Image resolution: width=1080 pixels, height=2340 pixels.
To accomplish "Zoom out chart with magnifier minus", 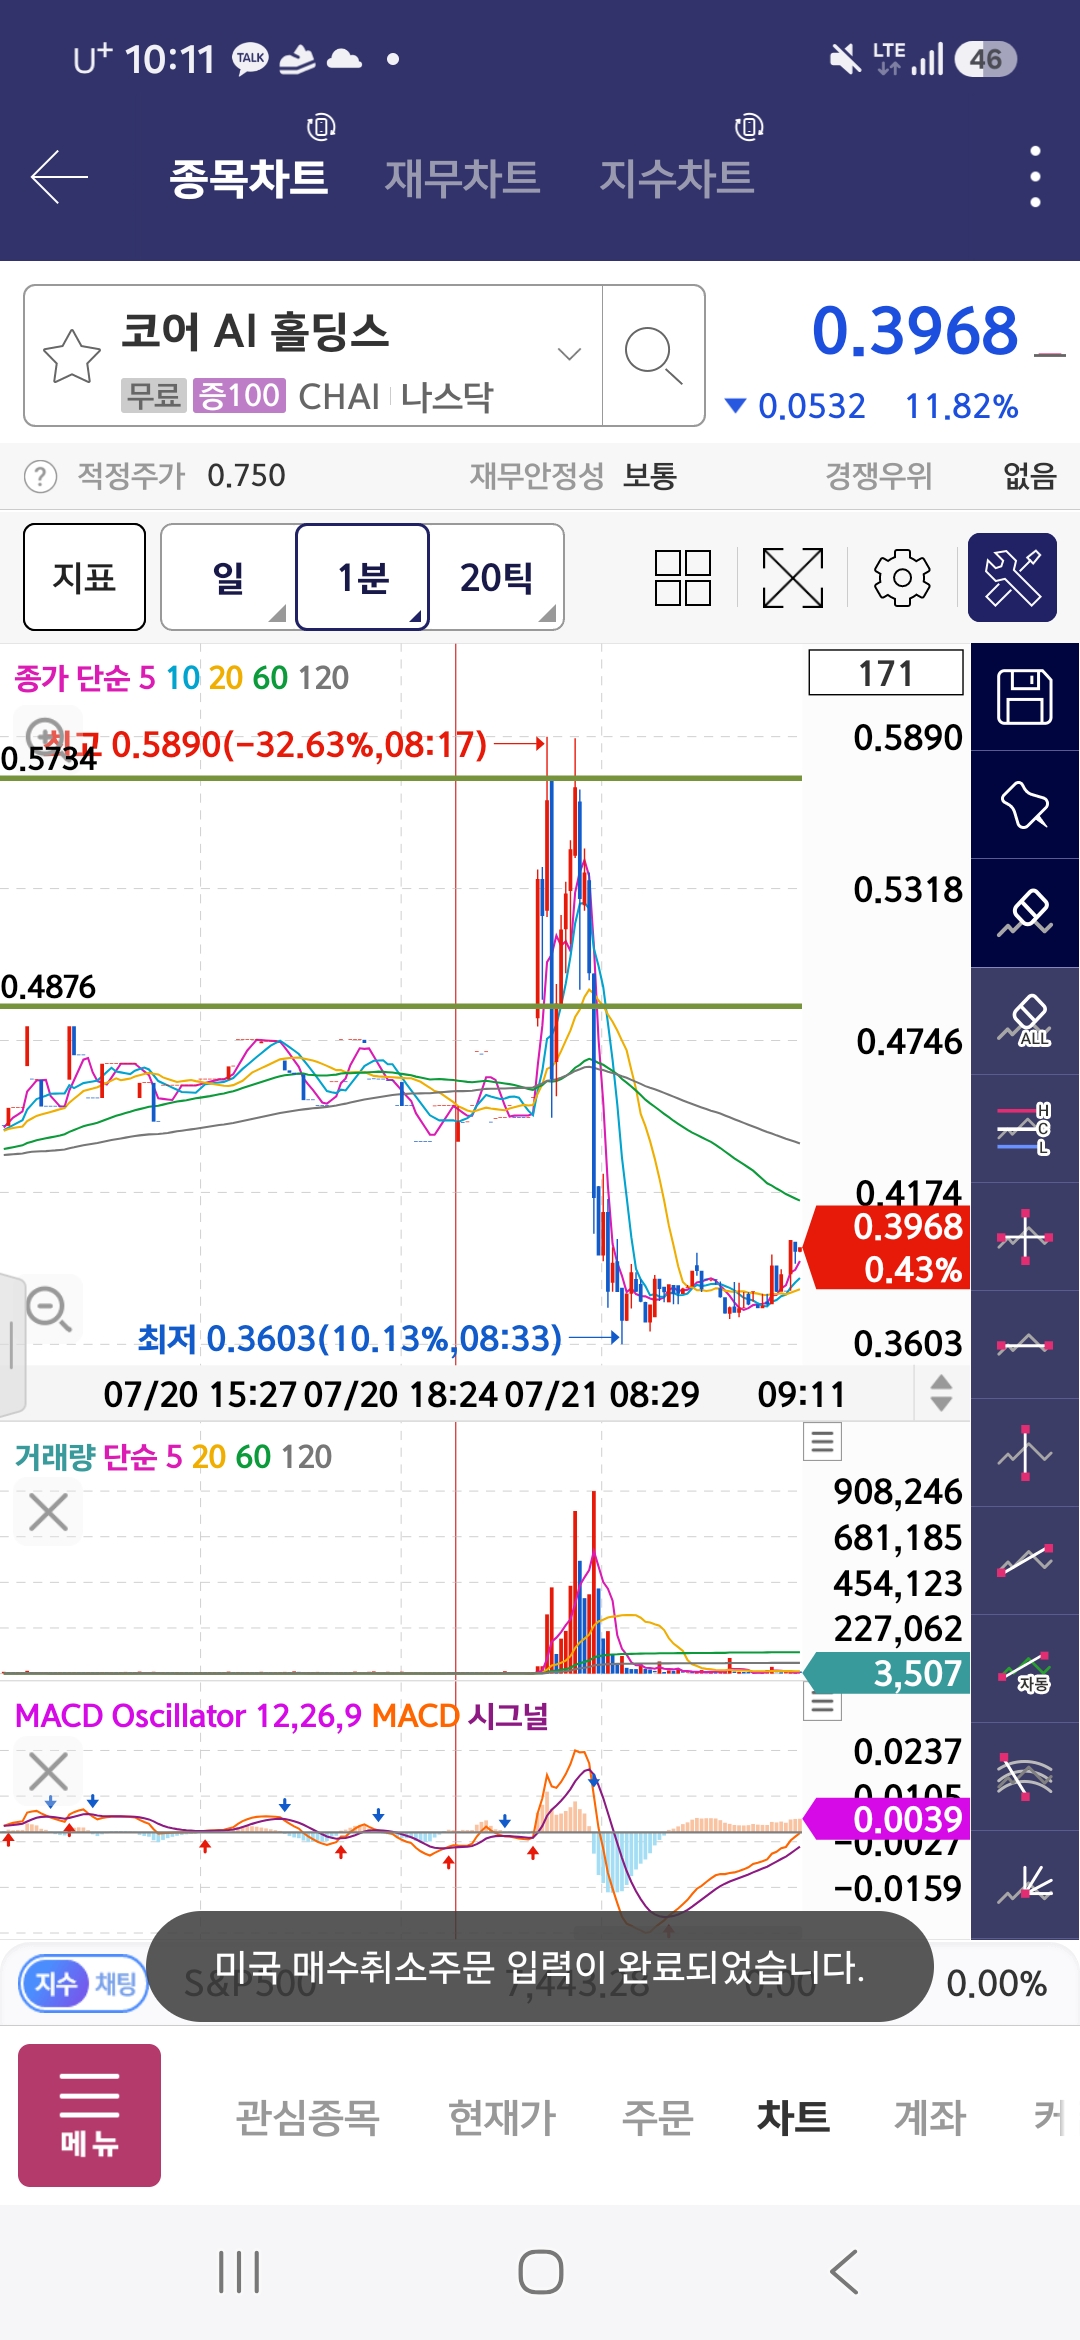I will [x=48, y=1309].
